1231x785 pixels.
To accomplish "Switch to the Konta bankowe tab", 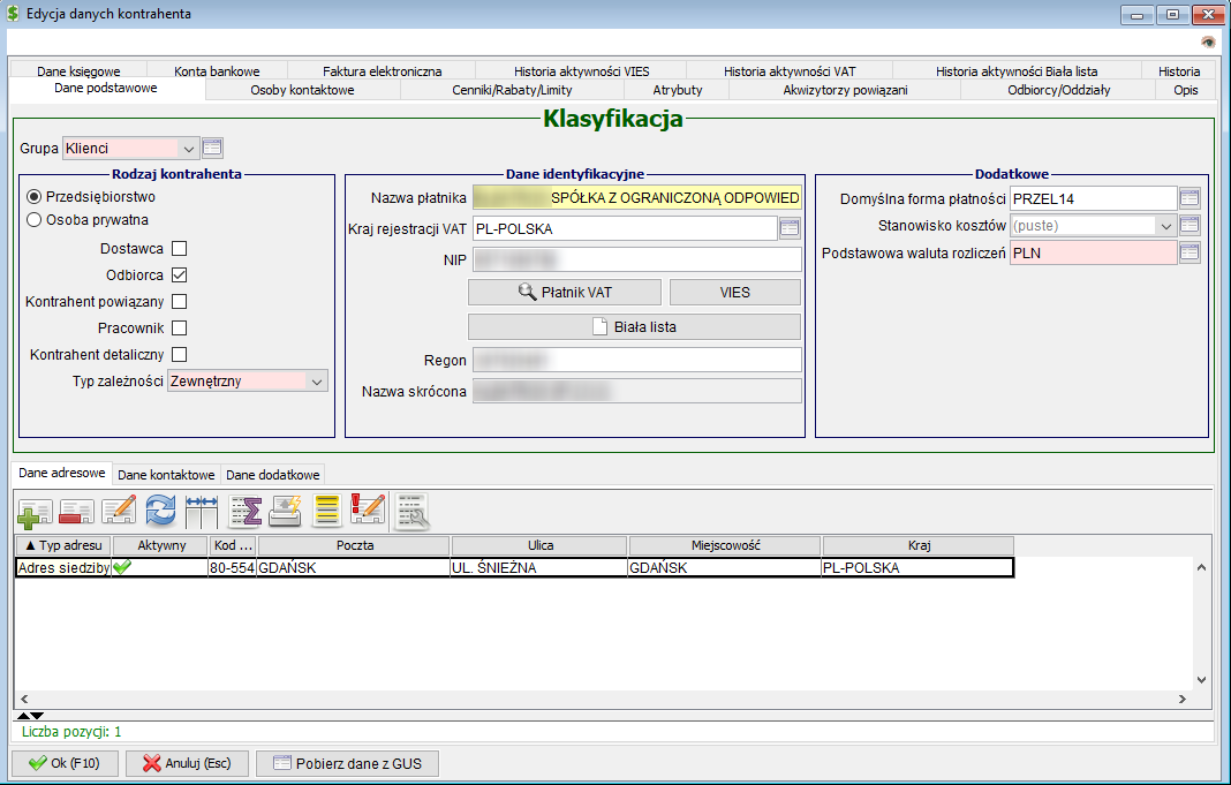I will tap(216, 71).
